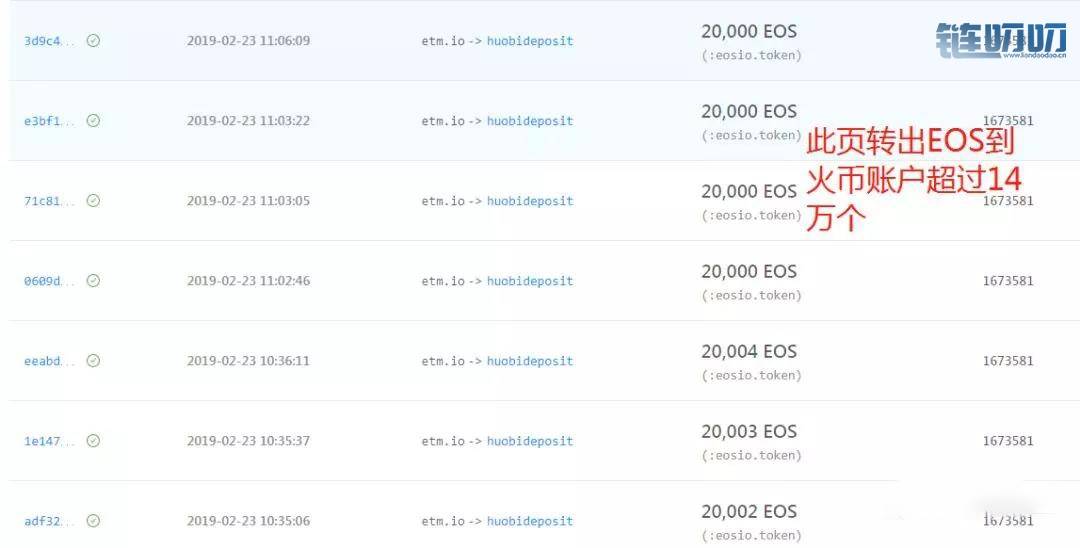Open transaction hash 3d9c4
Image resolution: width=1080 pixels, height=548 pixels.
pos(49,41)
